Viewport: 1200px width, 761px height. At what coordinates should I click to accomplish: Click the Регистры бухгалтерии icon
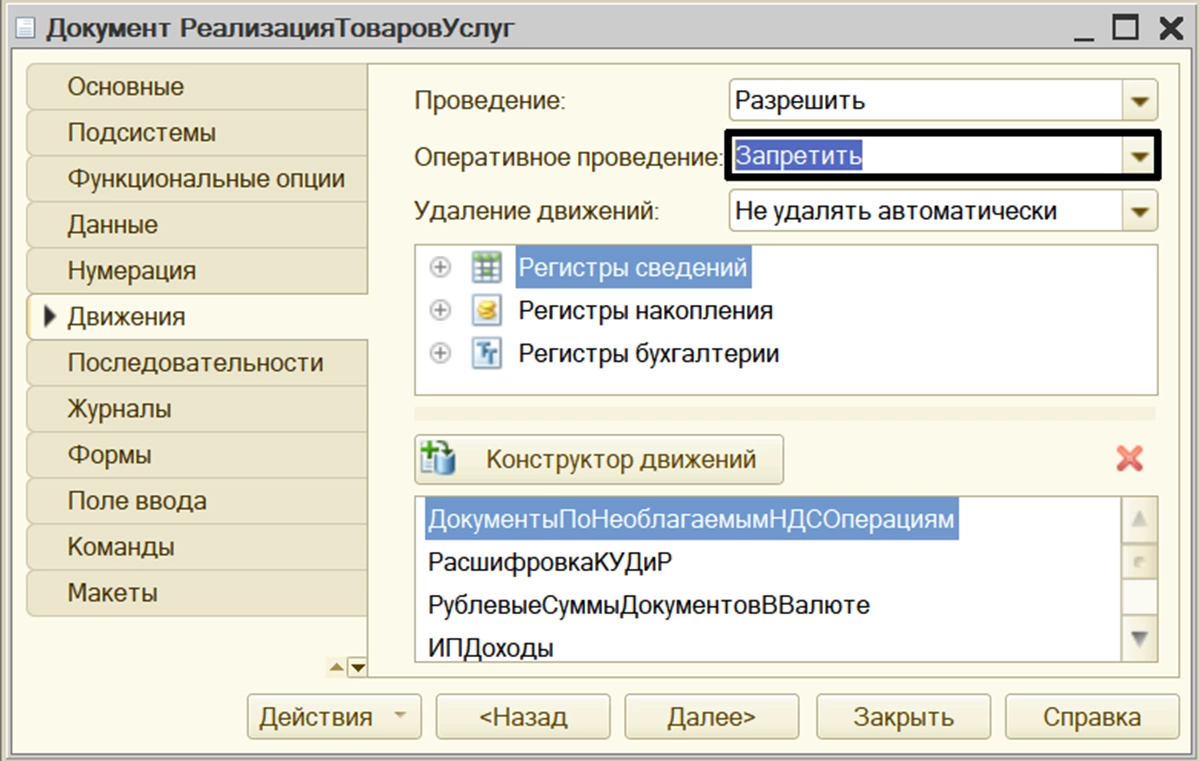[486, 354]
